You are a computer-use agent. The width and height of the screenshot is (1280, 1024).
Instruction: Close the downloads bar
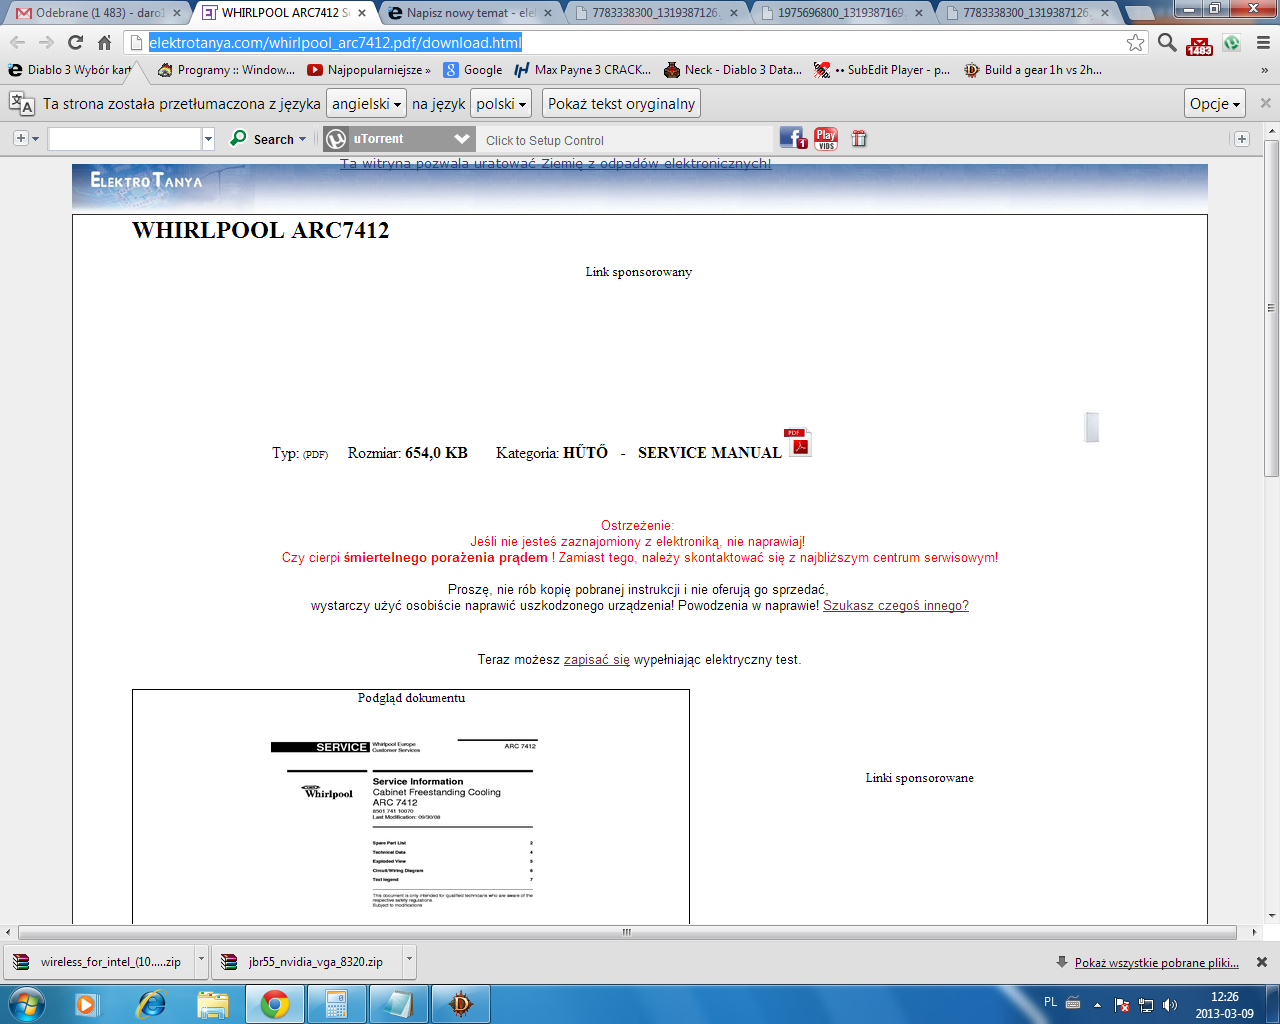tap(1262, 962)
